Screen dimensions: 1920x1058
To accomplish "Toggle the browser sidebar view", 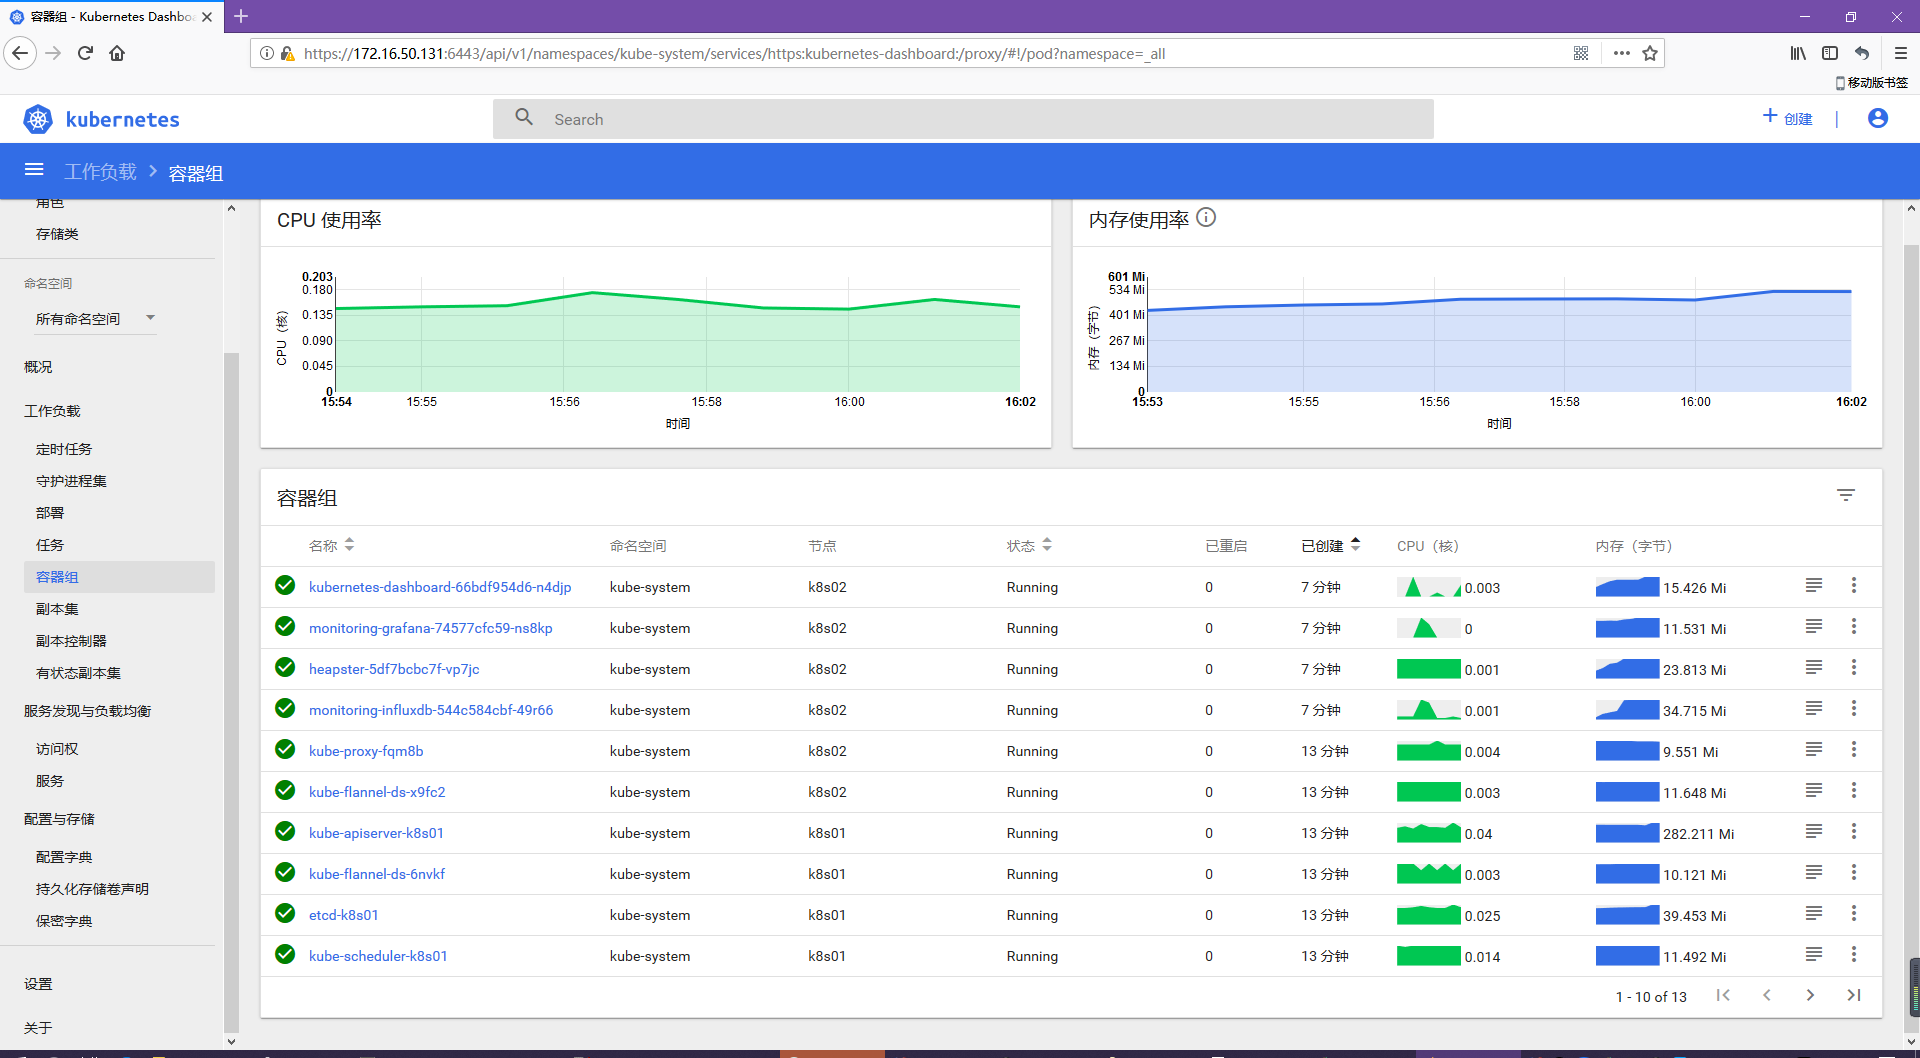I will pyautogui.click(x=1830, y=53).
